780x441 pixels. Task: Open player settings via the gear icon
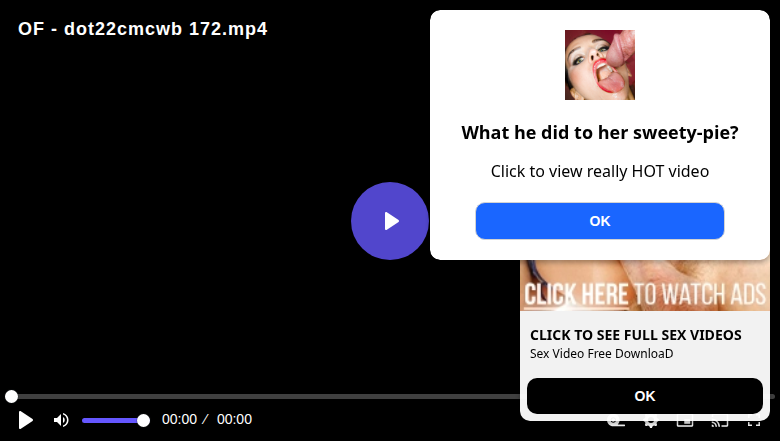(651, 423)
